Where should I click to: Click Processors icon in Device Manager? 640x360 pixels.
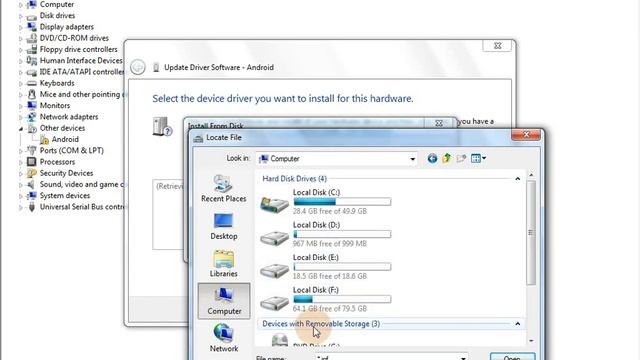(x=31, y=162)
